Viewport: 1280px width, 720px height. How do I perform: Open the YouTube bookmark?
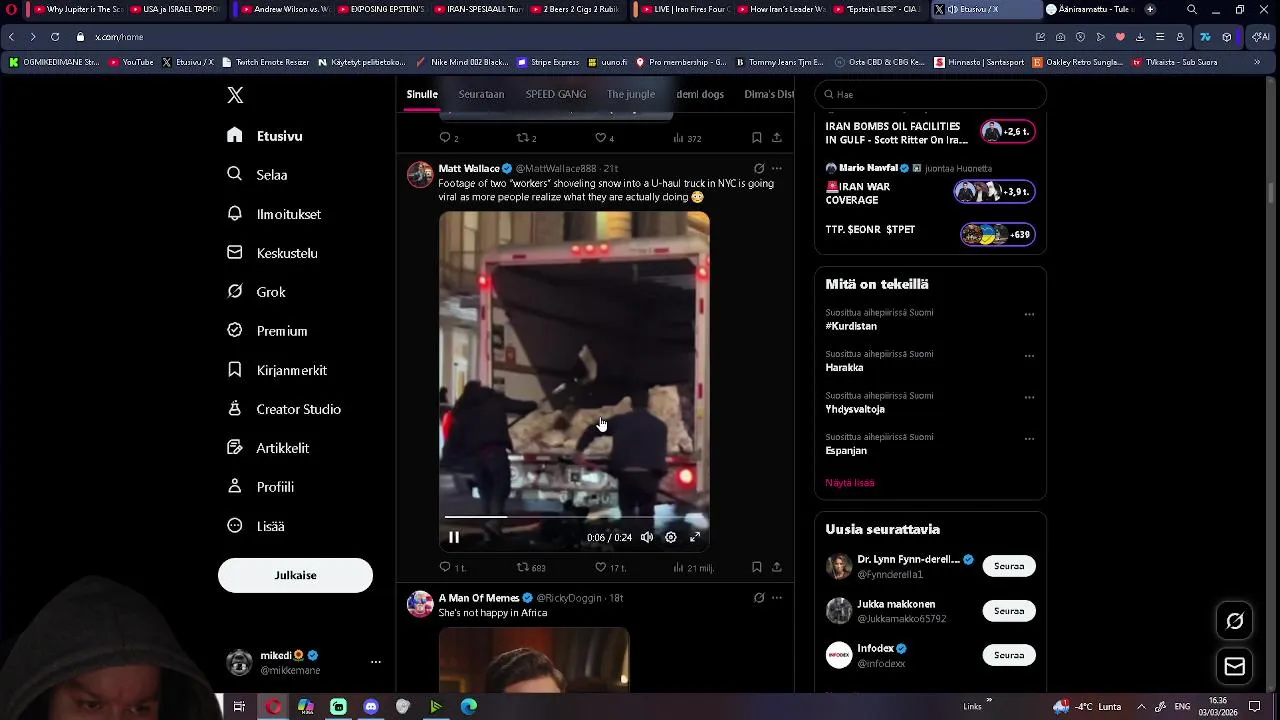(x=131, y=62)
